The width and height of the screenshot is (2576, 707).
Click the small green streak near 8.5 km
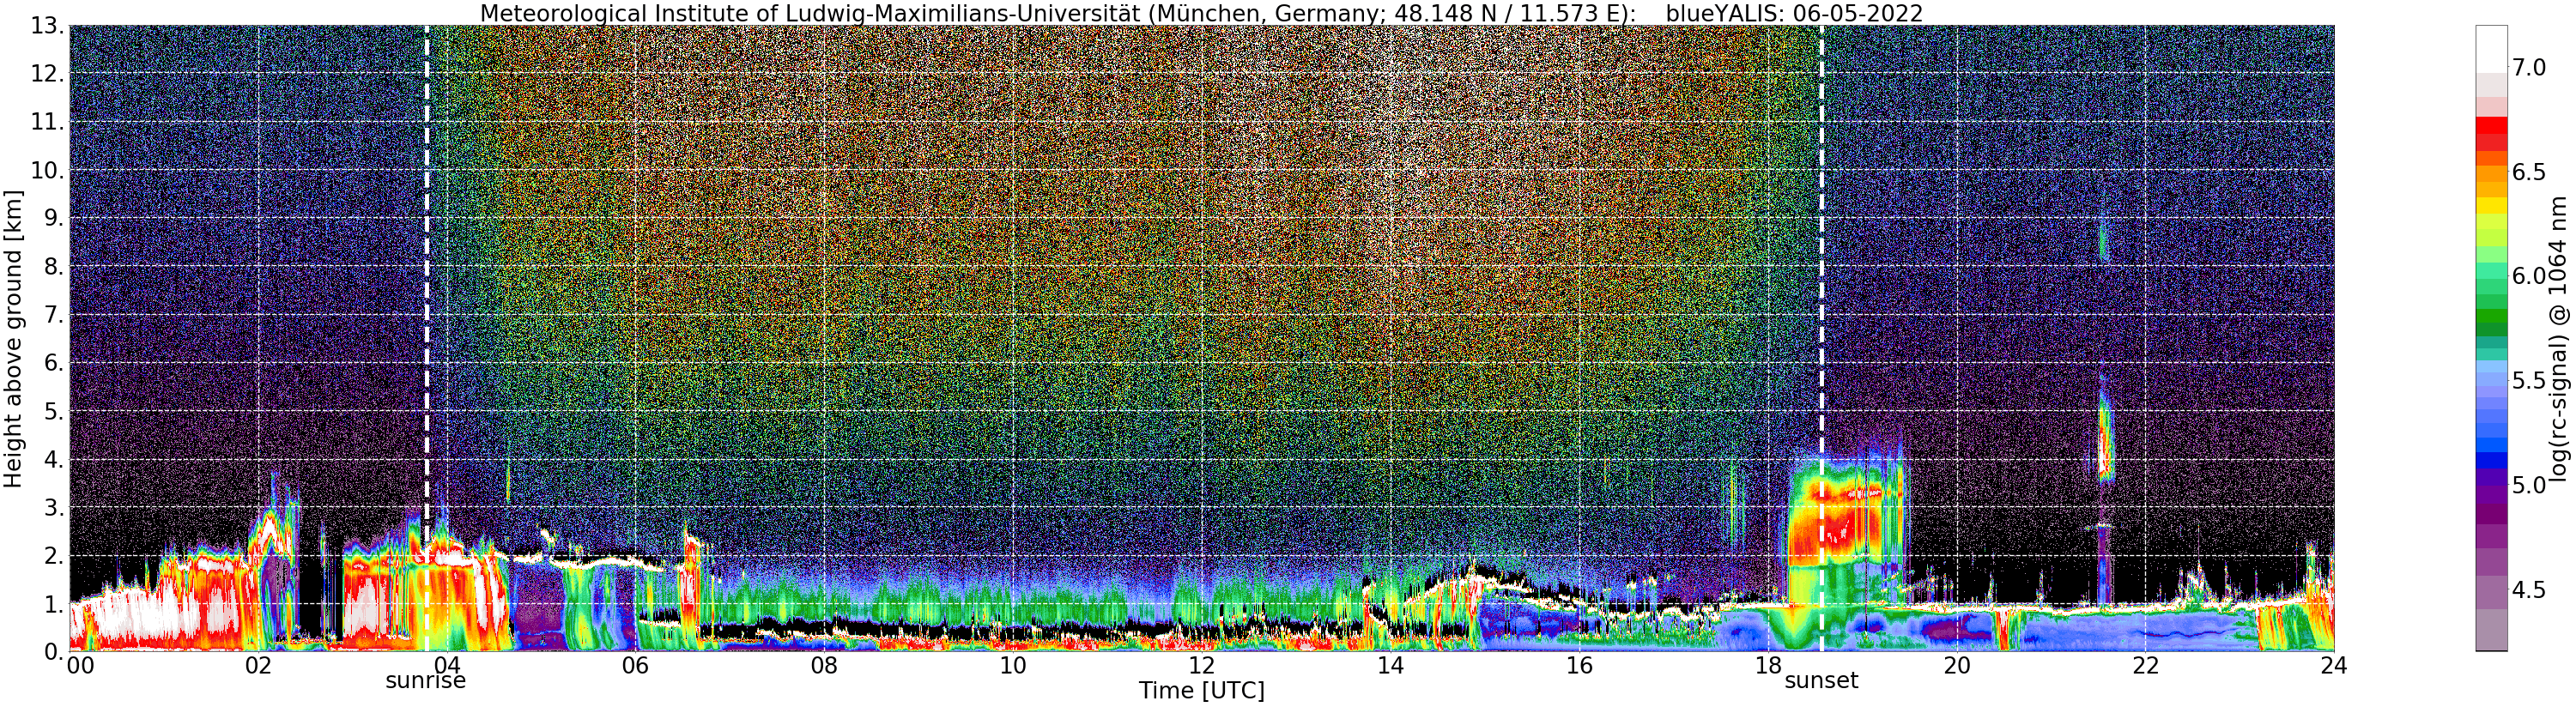(x=2103, y=243)
